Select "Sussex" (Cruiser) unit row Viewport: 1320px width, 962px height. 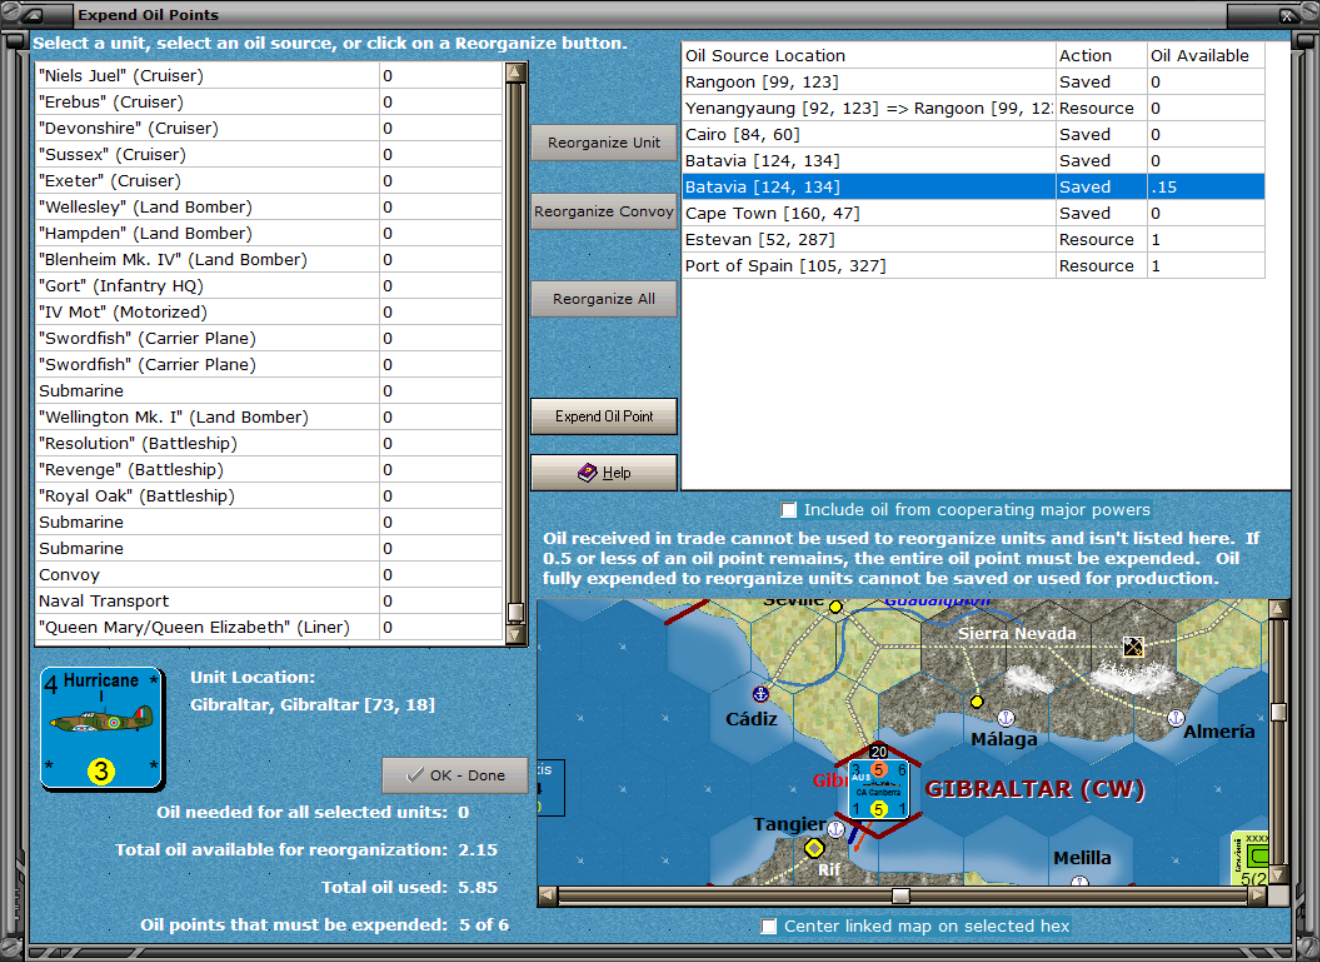(269, 155)
